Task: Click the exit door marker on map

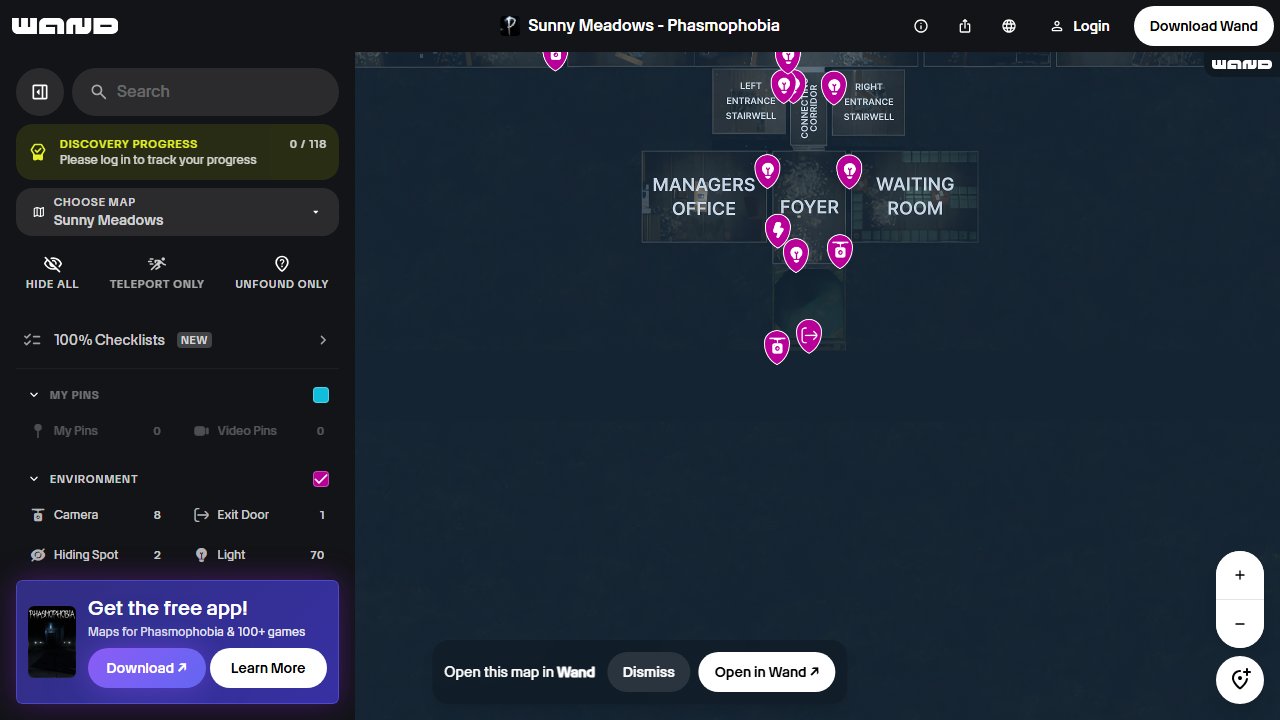Action: click(x=809, y=335)
